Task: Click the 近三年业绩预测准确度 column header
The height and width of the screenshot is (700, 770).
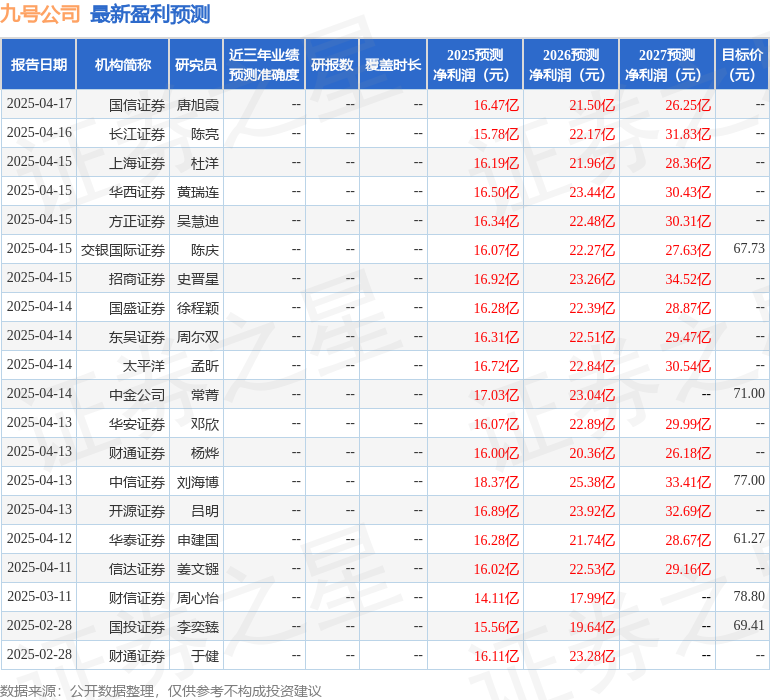Action: (264, 64)
